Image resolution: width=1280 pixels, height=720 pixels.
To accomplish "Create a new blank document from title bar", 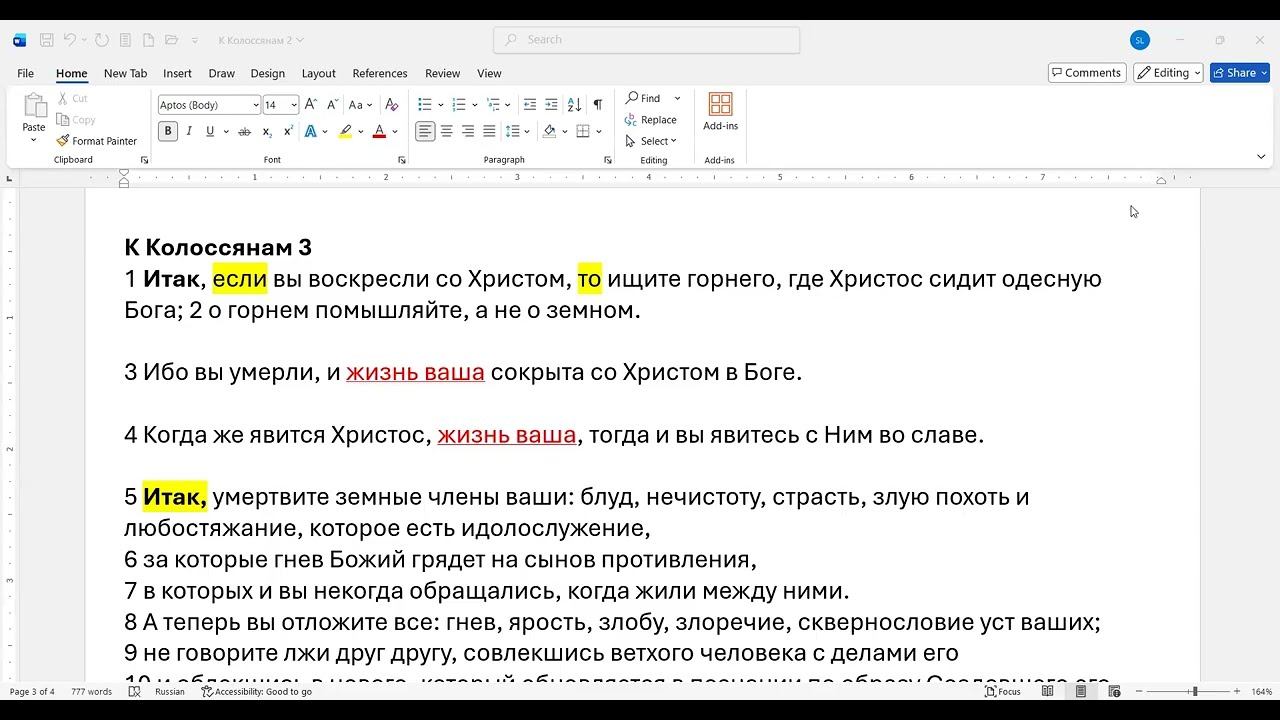I will [148, 40].
